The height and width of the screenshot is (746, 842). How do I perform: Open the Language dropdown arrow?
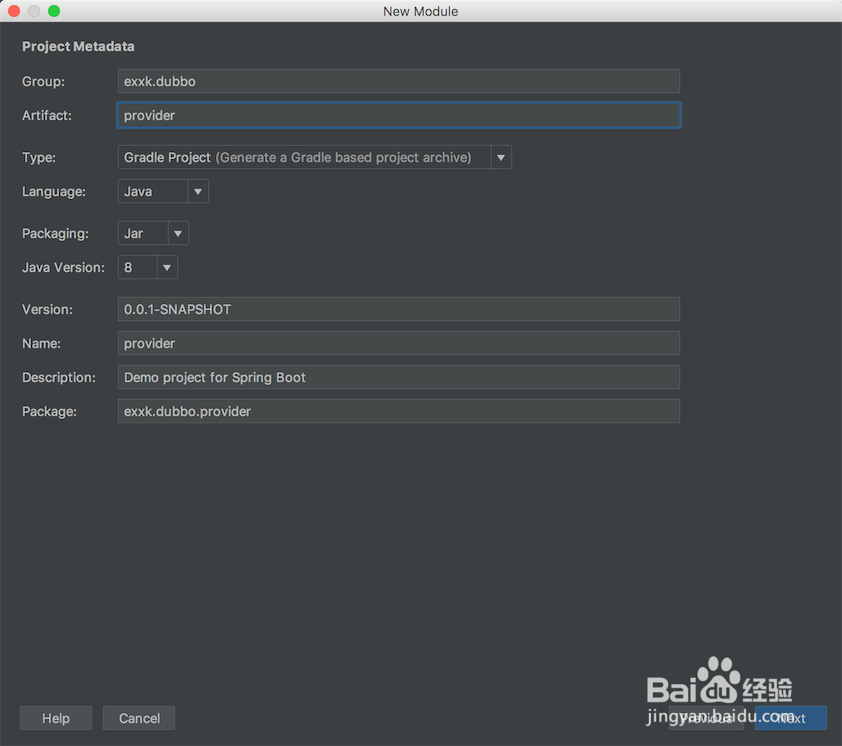[x=198, y=191]
